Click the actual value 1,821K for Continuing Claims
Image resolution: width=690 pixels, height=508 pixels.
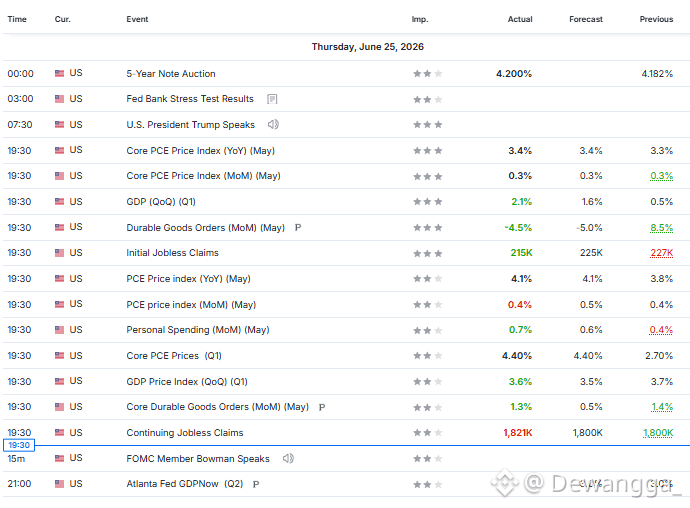tap(518, 433)
